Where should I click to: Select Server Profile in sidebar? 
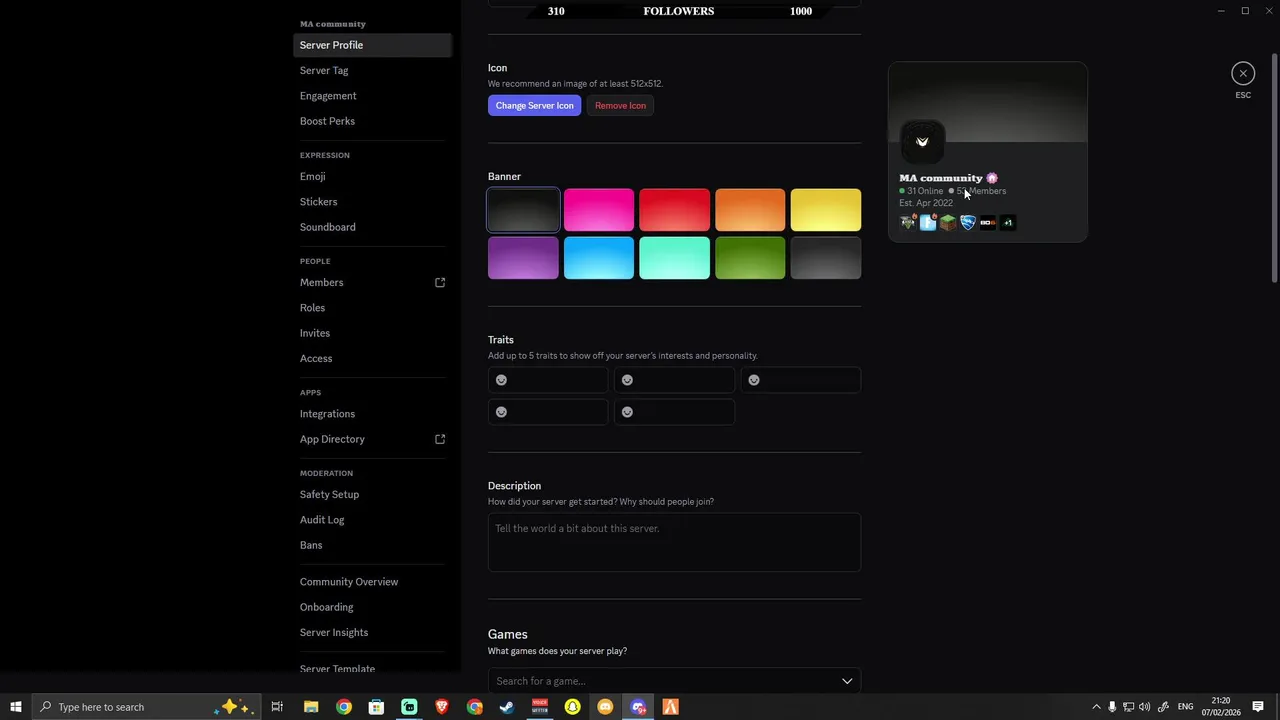click(372, 45)
